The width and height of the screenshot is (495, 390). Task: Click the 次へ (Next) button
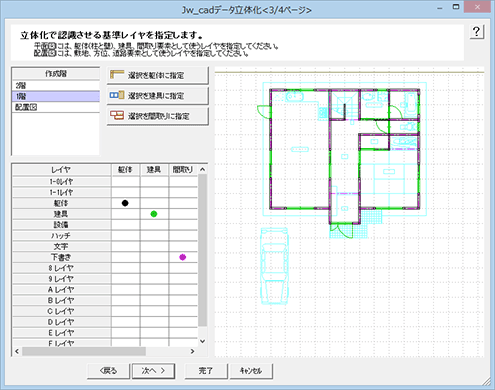[x=153, y=371]
